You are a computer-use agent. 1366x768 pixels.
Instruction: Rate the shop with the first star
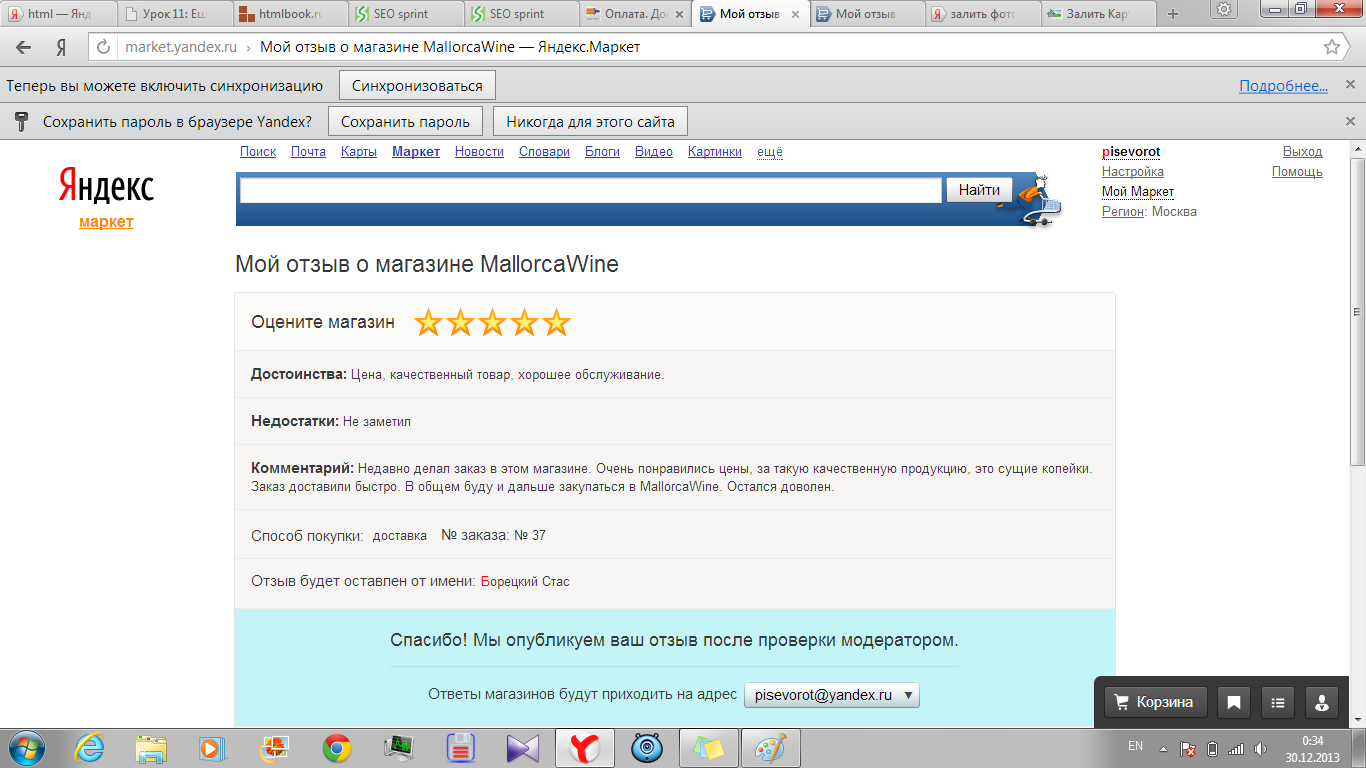(428, 323)
